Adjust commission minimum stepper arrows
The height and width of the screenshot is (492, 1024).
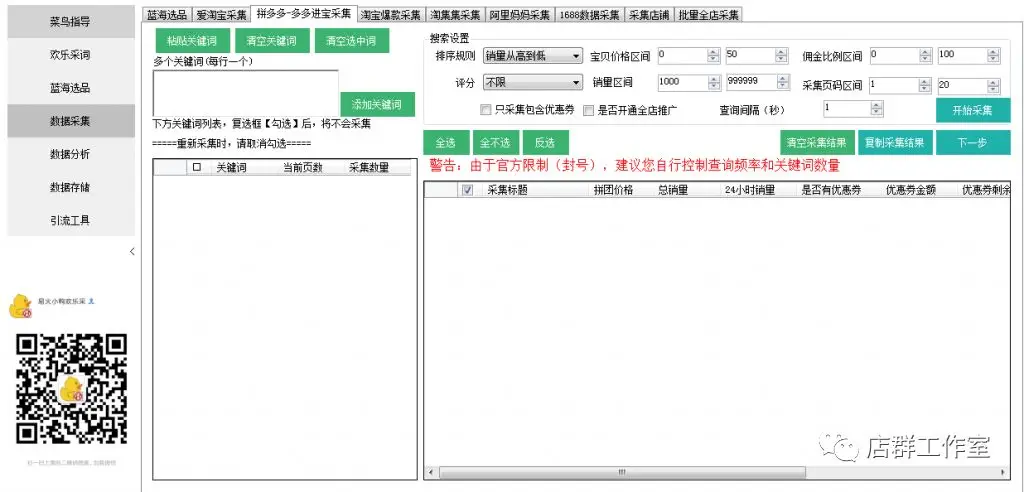point(925,56)
